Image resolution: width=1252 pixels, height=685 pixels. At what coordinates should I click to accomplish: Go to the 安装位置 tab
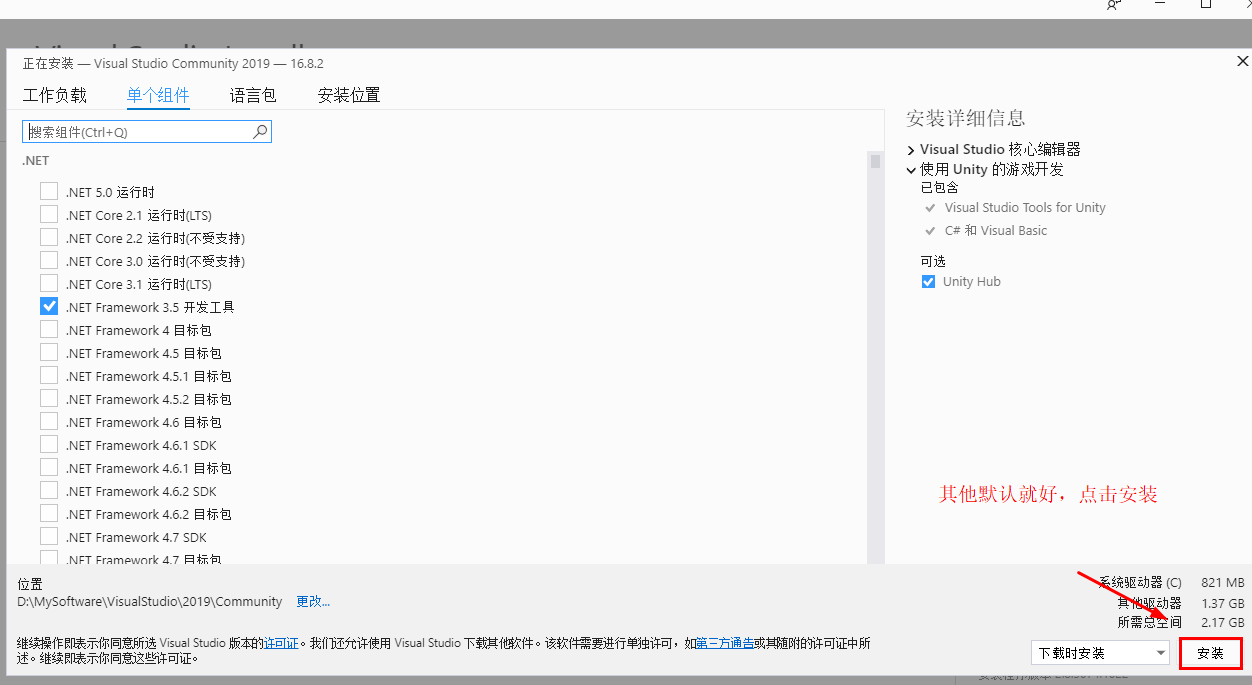tap(349, 96)
